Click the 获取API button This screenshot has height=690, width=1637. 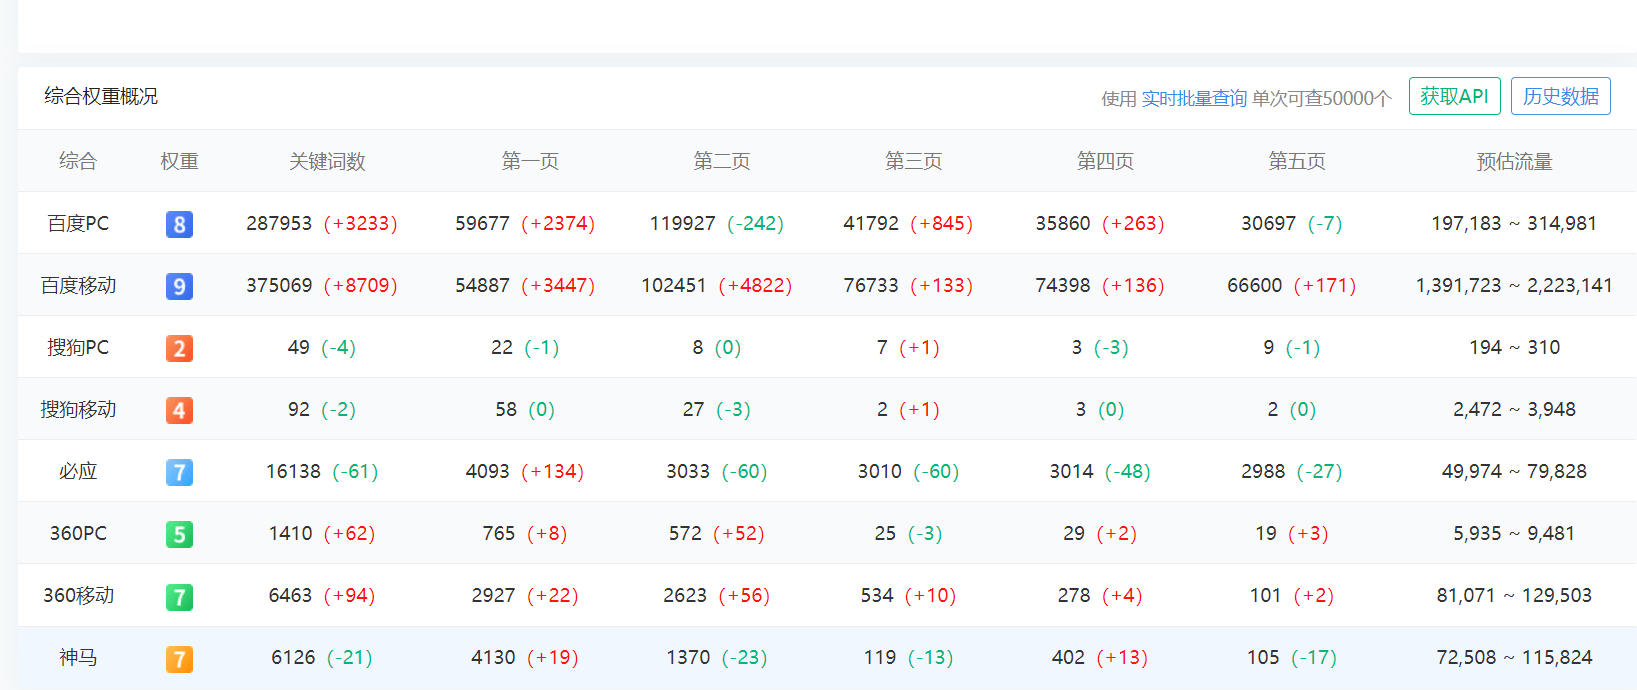(x=1454, y=96)
